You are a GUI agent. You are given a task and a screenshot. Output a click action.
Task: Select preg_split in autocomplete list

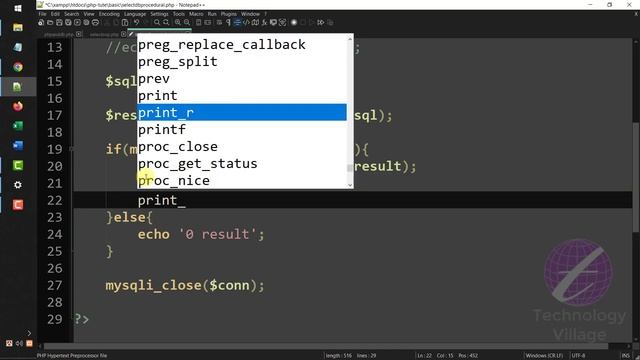pyautogui.click(x=242, y=62)
